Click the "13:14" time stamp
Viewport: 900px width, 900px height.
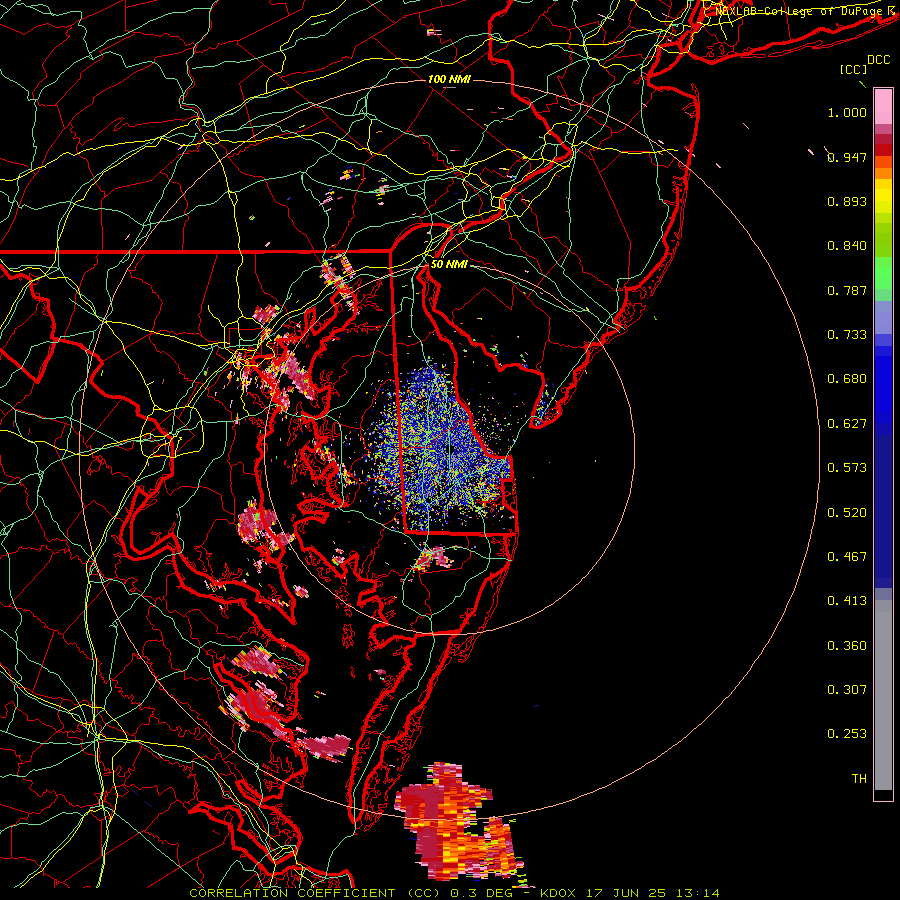point(697,893)
